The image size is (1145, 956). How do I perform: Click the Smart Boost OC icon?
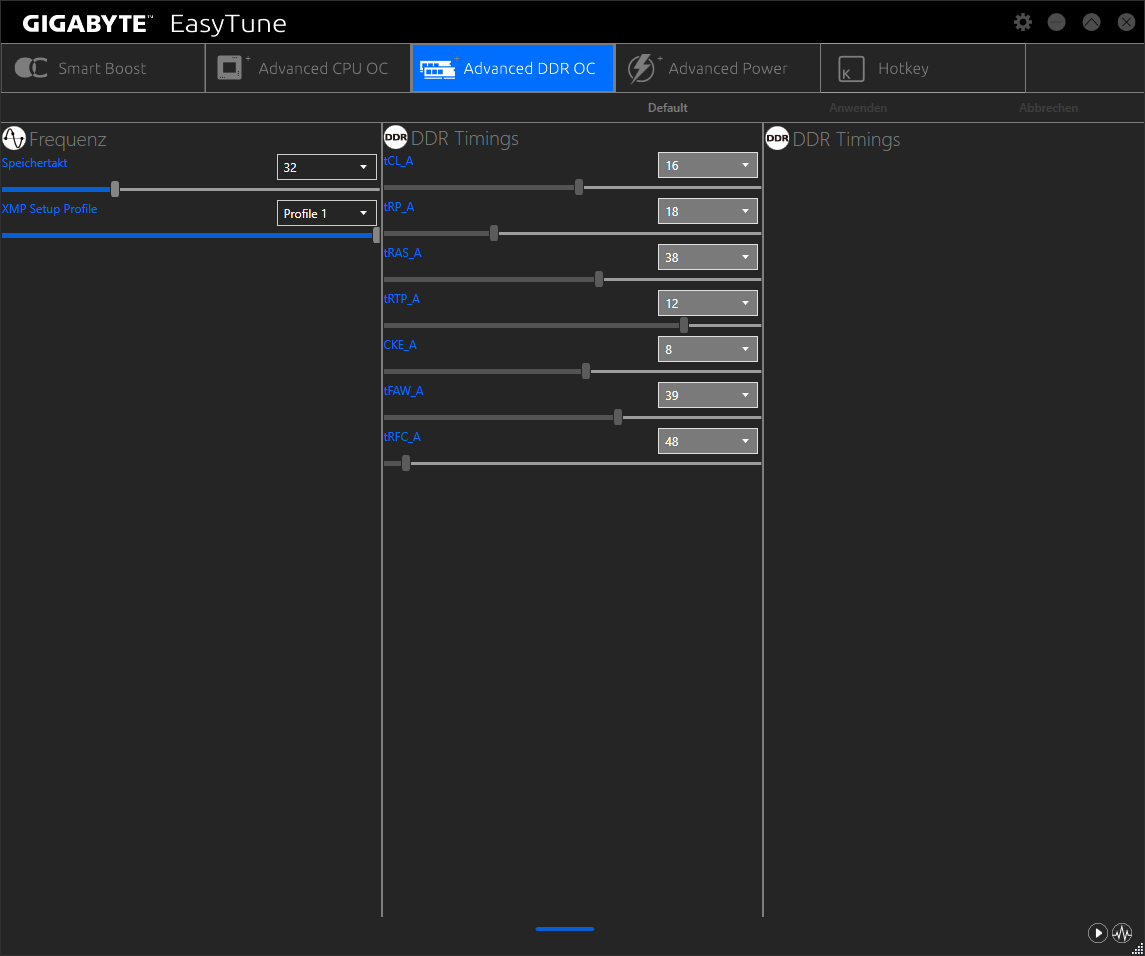31,68
